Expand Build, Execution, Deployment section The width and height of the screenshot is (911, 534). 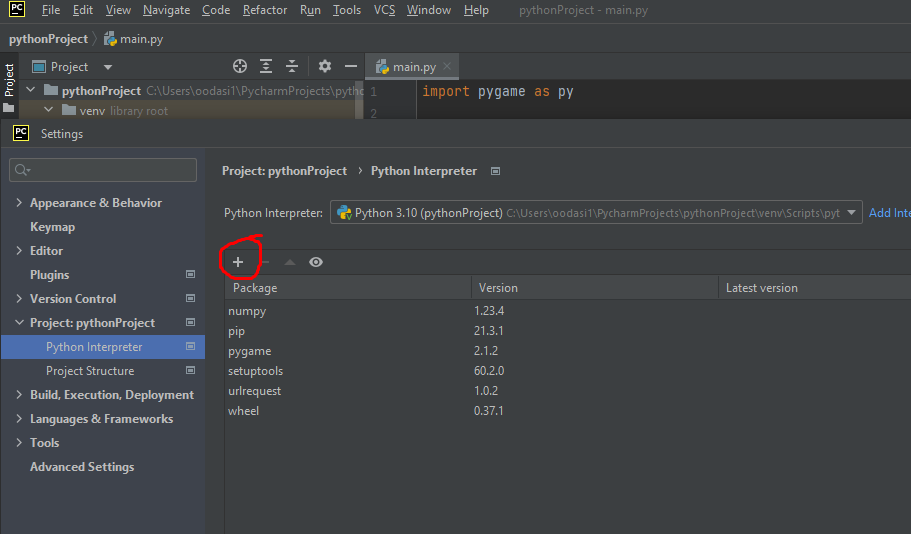point(19,395)
